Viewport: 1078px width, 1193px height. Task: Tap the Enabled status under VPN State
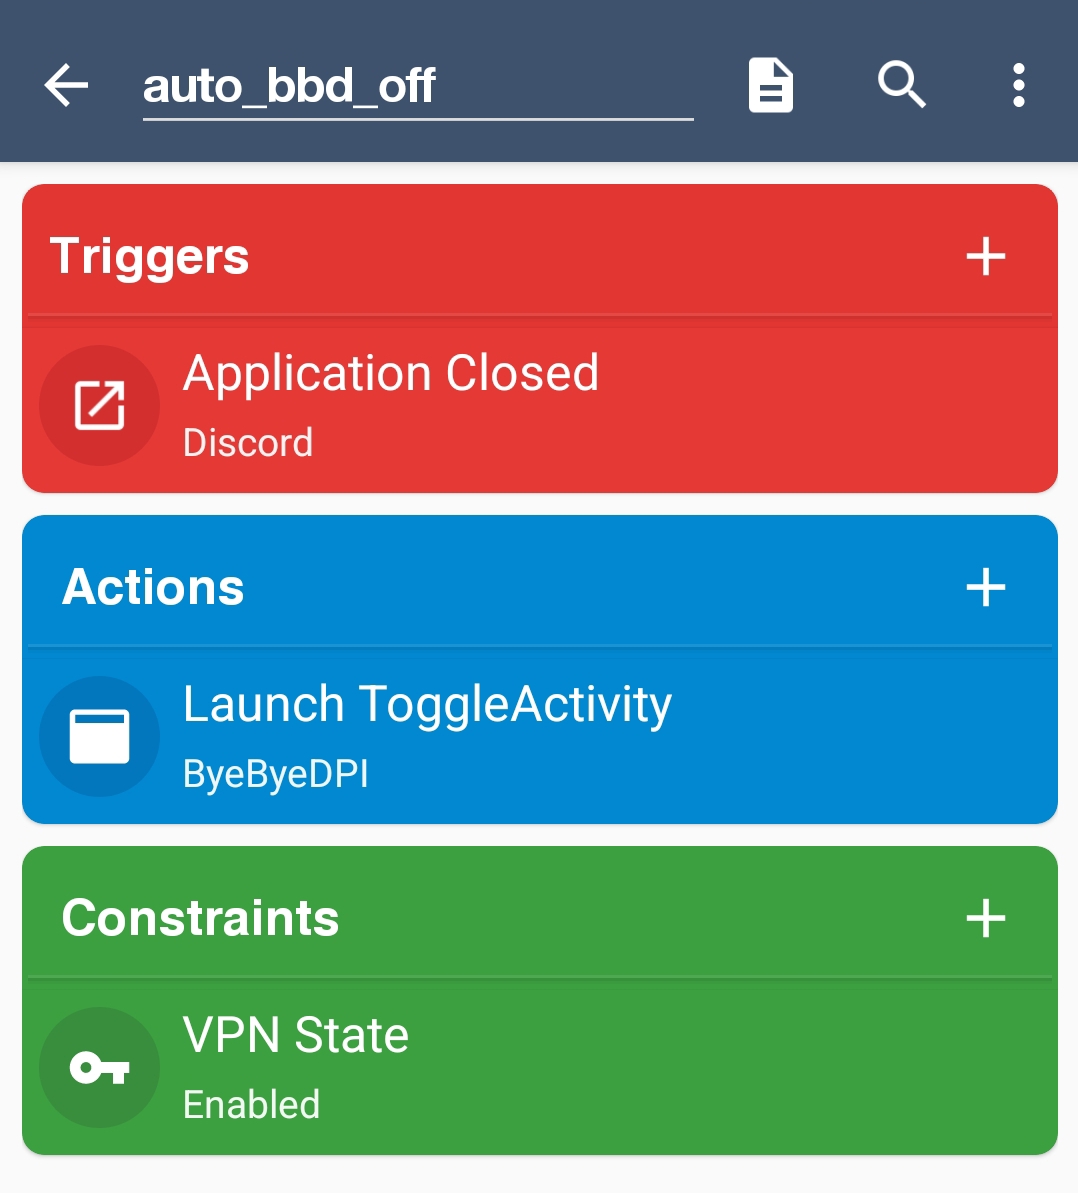point(252,1105)
